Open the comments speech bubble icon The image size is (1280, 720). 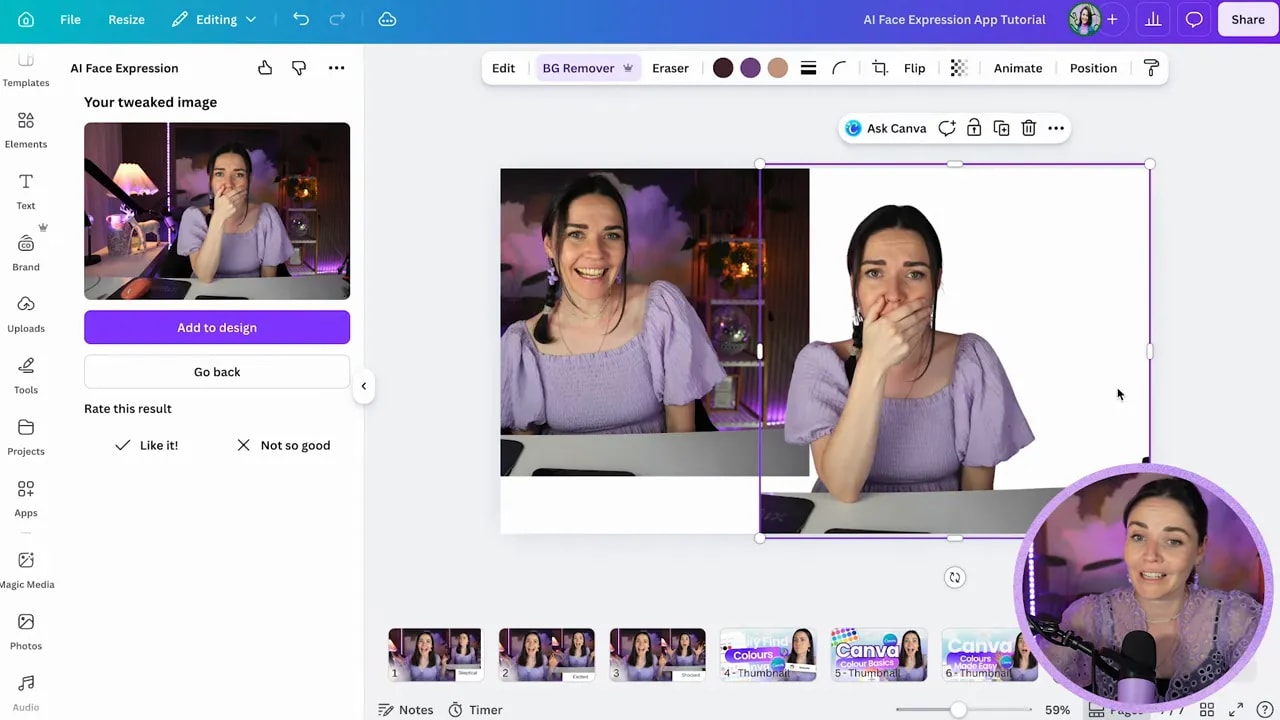tap(1194, 19)
